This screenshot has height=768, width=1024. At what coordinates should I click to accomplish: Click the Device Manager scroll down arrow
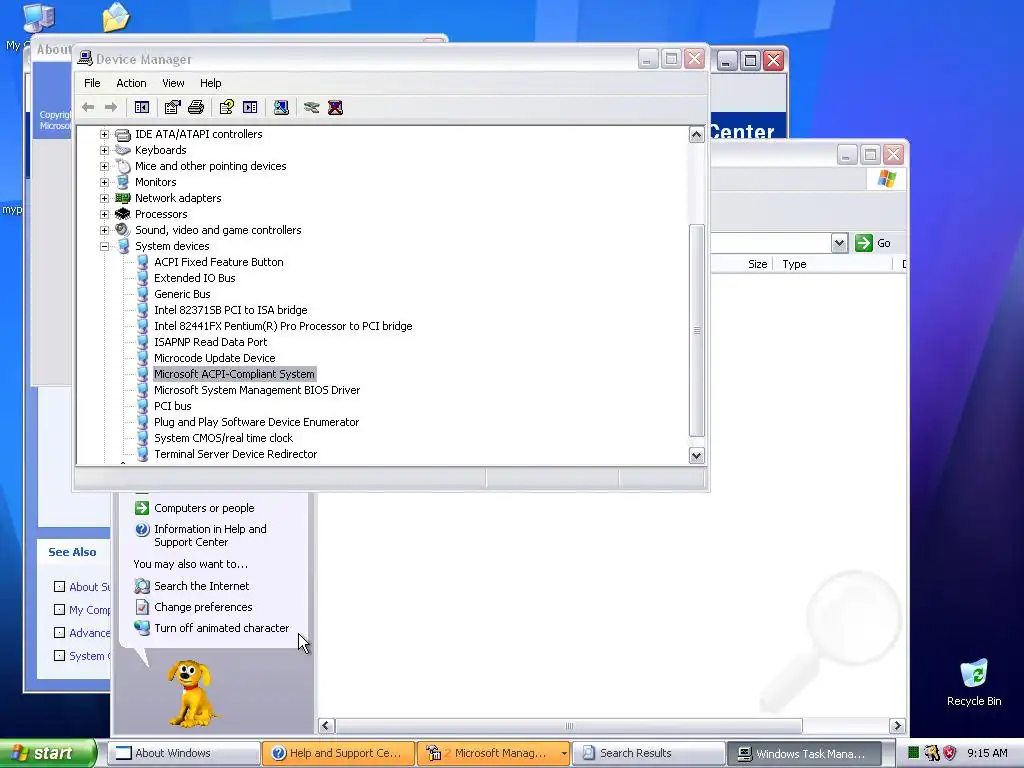pos(697,456)
